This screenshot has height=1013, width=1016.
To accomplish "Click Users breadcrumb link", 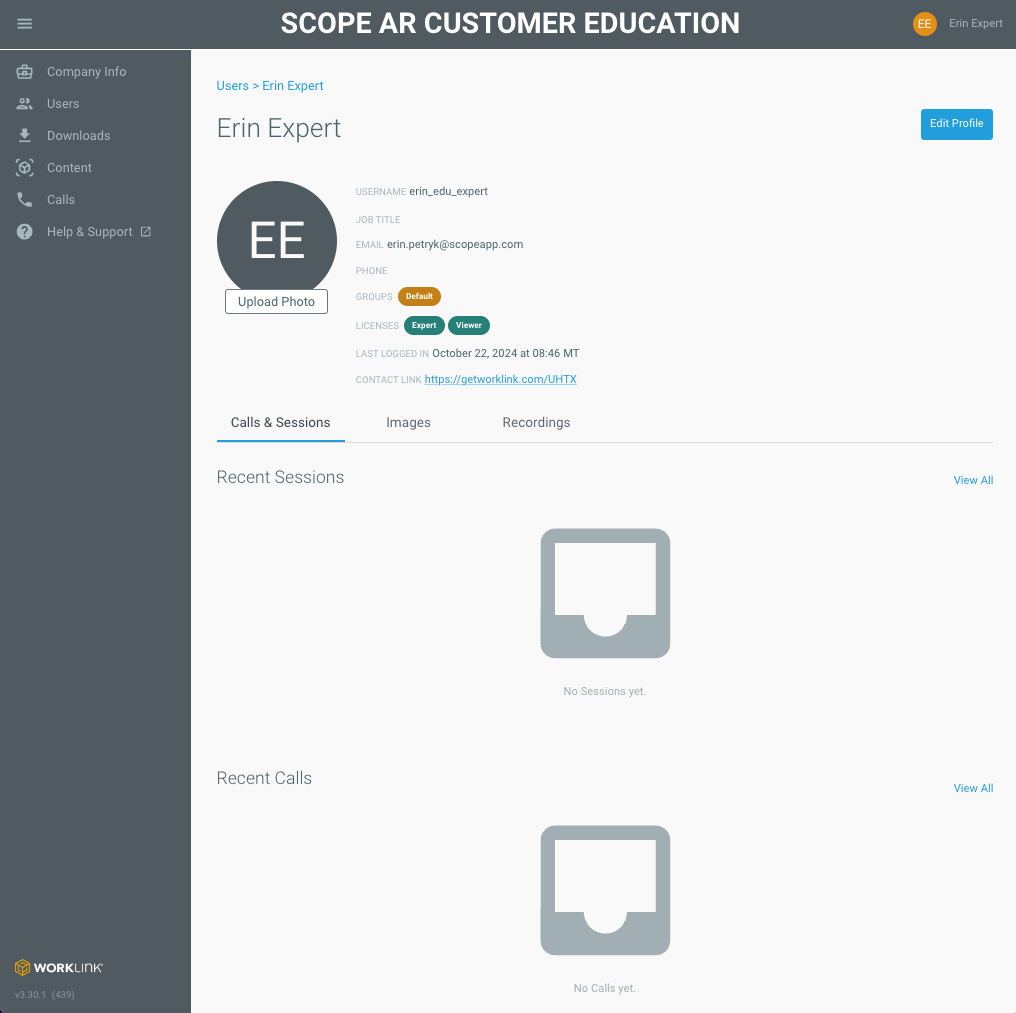I will [232, 86].
